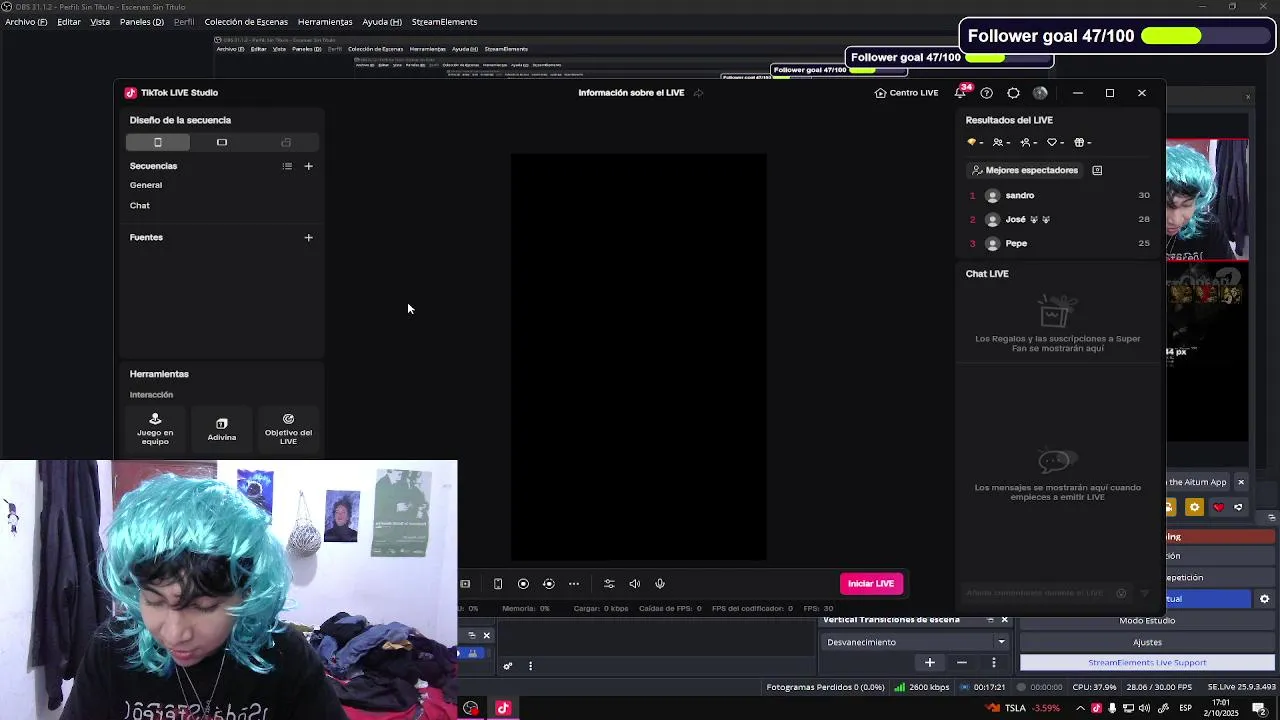1280x720 pixels.
Task: Close the Transiciones de escena dock
Action: 1005,620
